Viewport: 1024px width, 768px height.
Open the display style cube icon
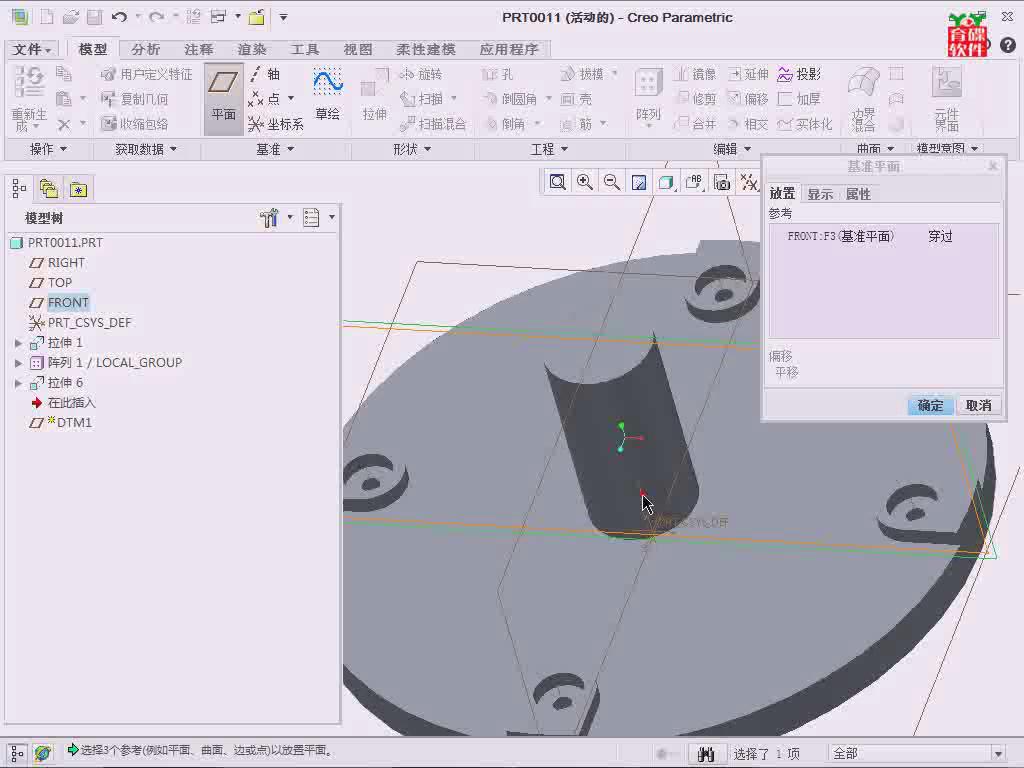point(666,182)
